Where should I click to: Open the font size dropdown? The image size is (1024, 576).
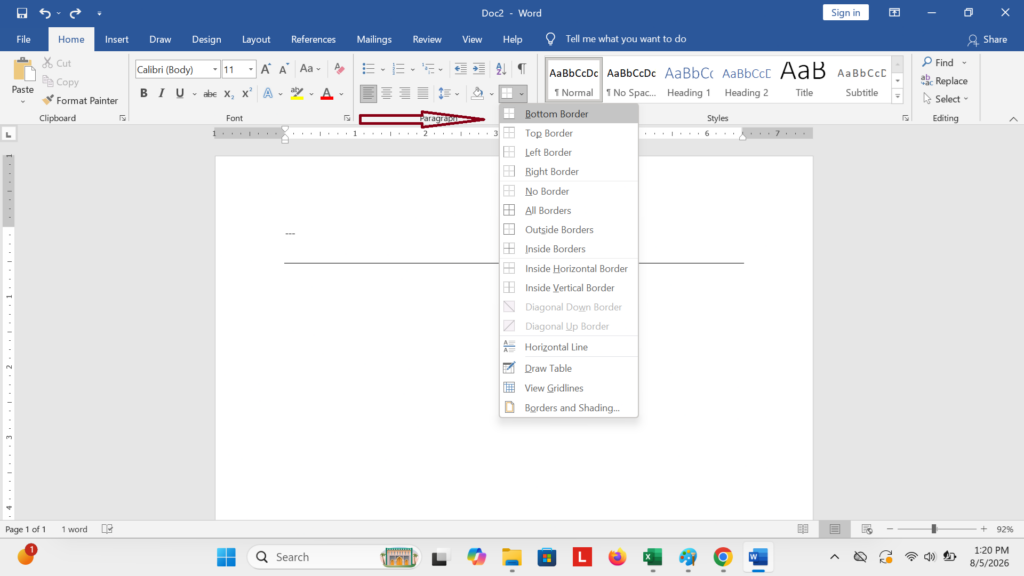[251, 69]
